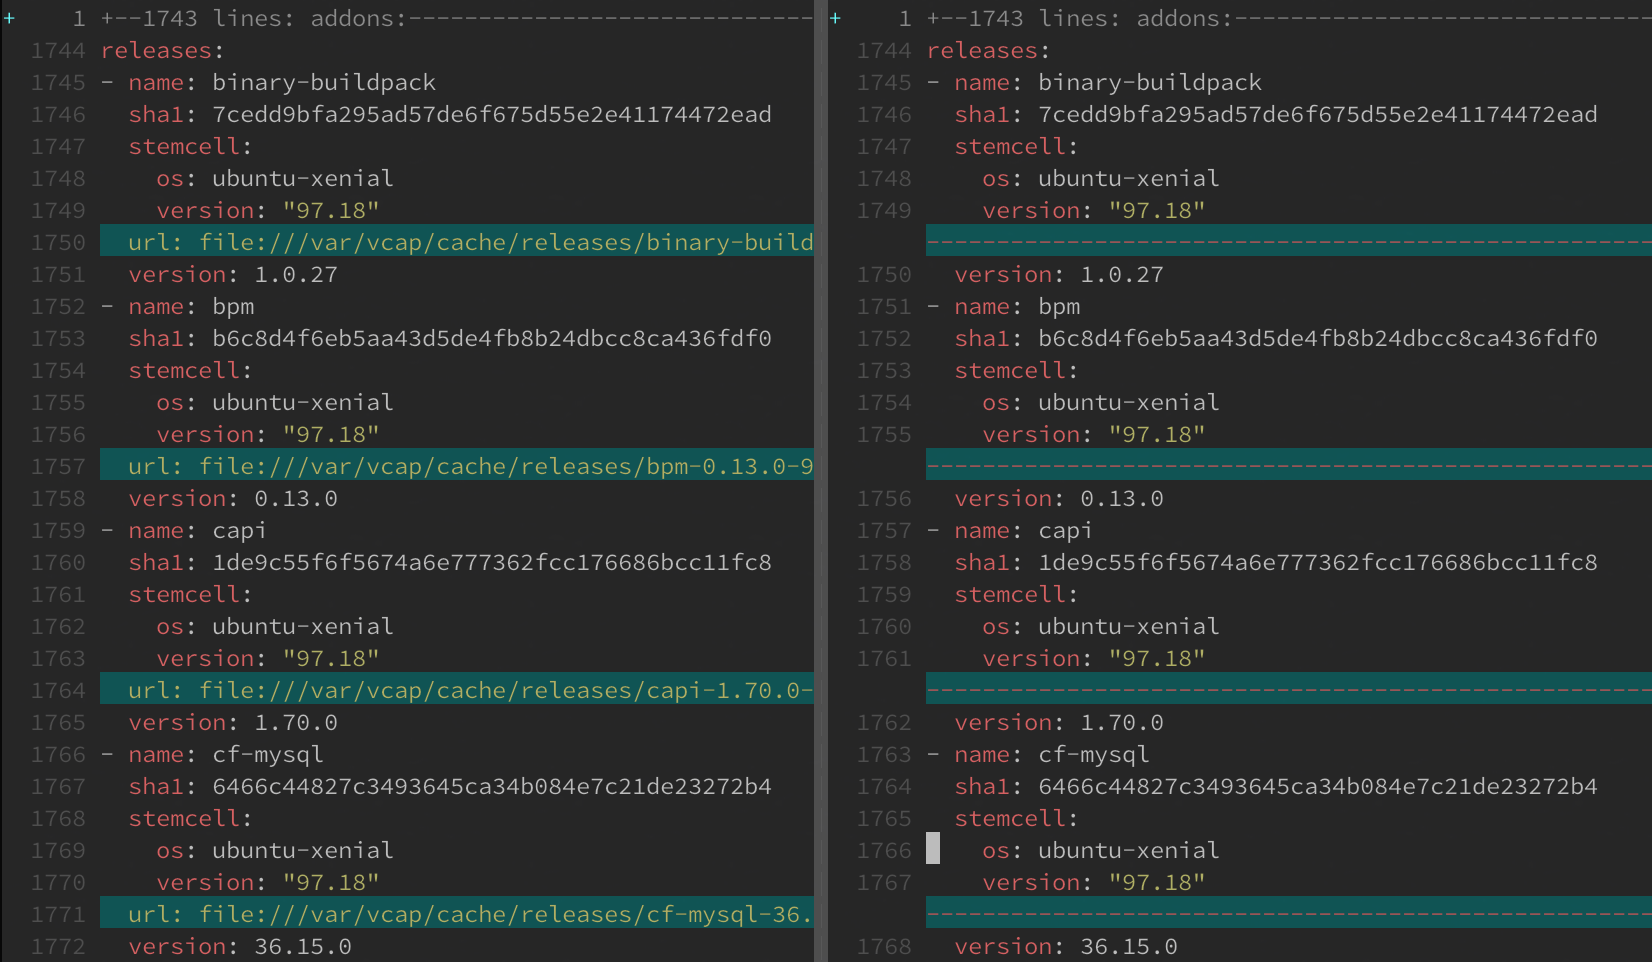Click the cursor block on line 1766
Image resolution: width=1652 pixels, height=962 pixels.
932,849
